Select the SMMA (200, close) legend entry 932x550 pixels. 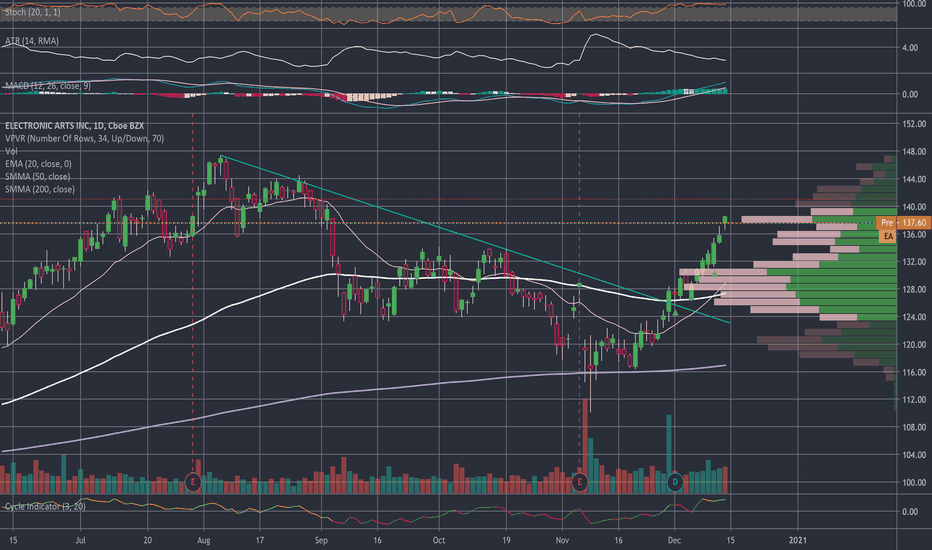point(40,189)
